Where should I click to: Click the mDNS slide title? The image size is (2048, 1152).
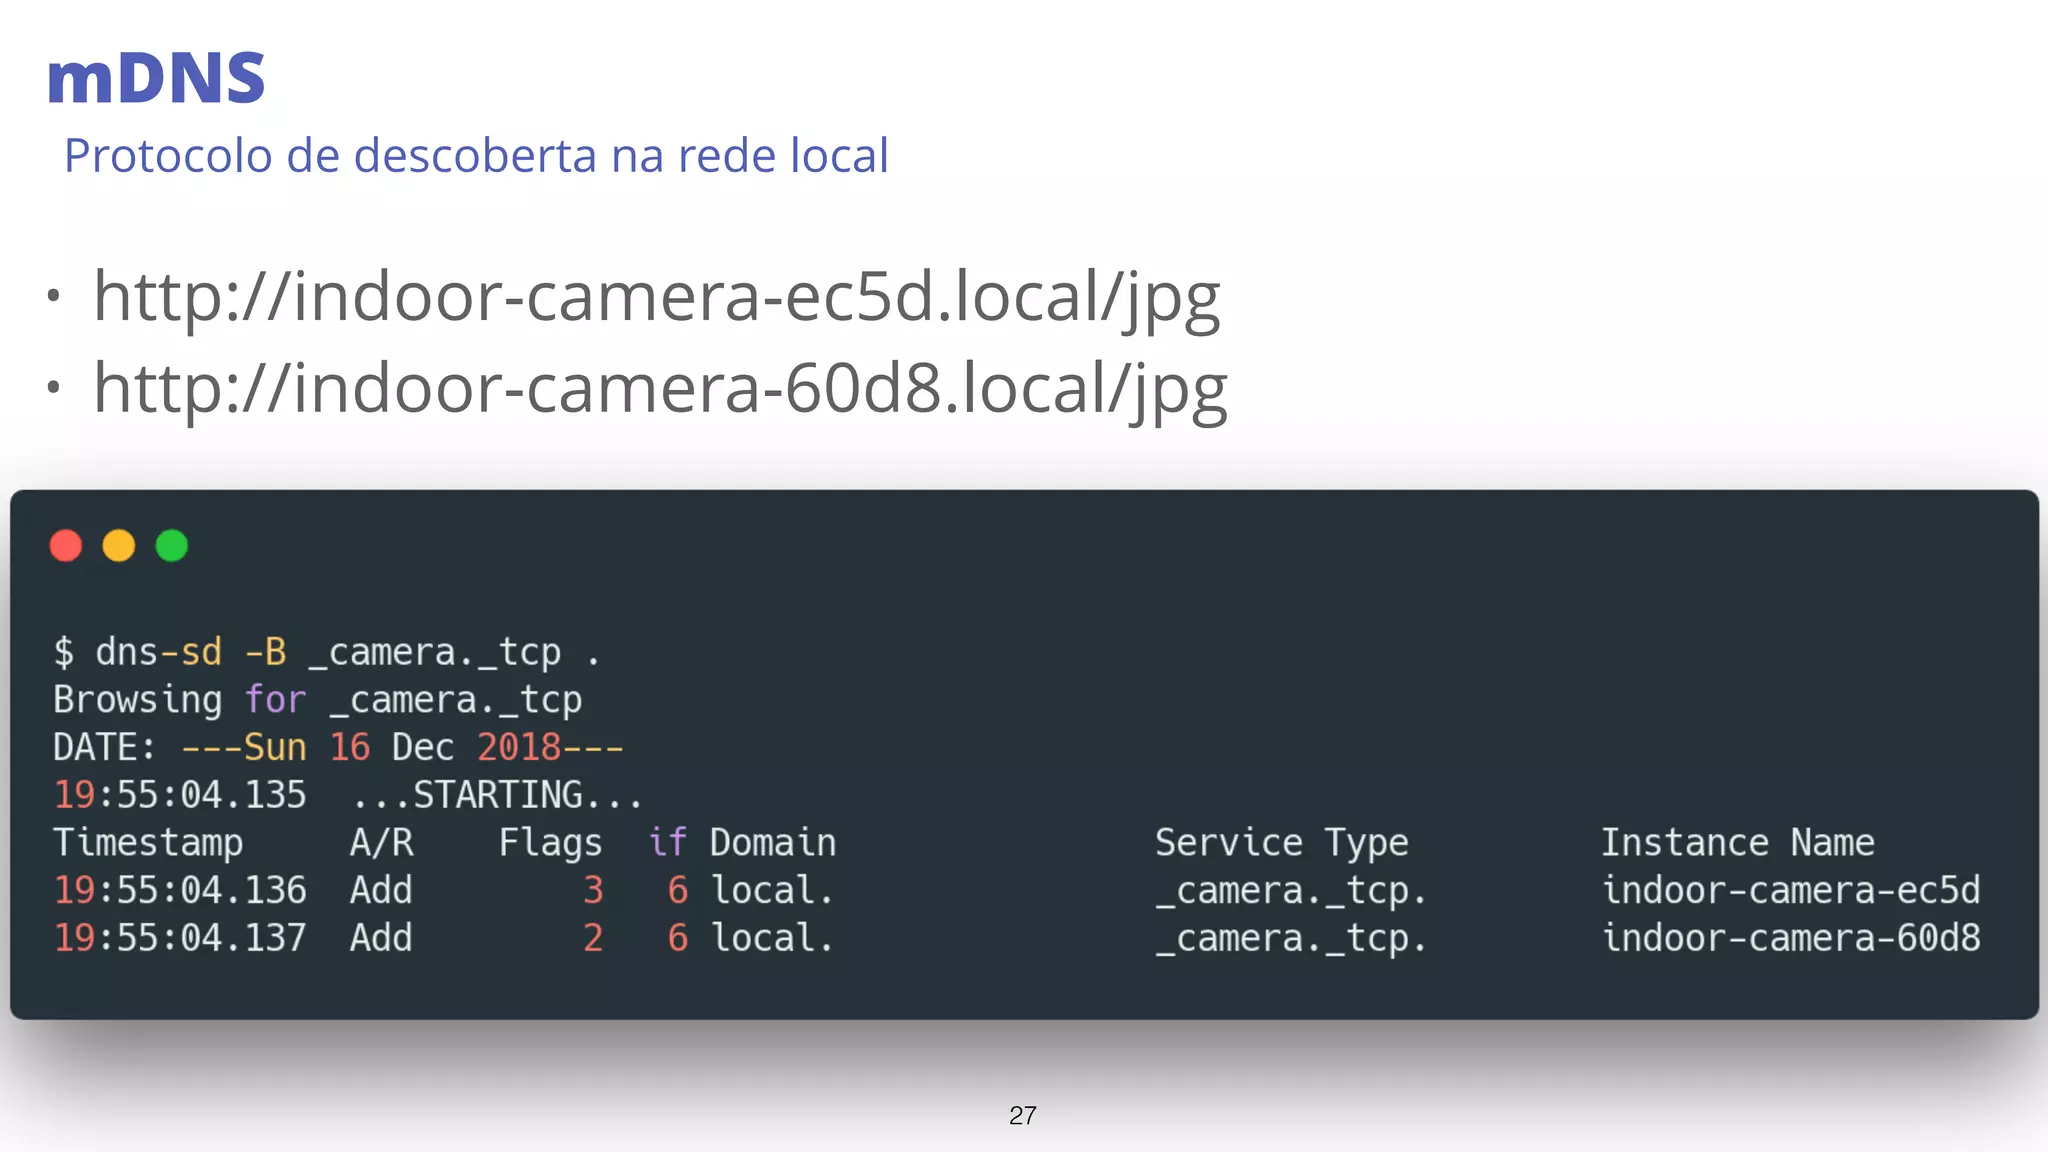pos(156,78)
